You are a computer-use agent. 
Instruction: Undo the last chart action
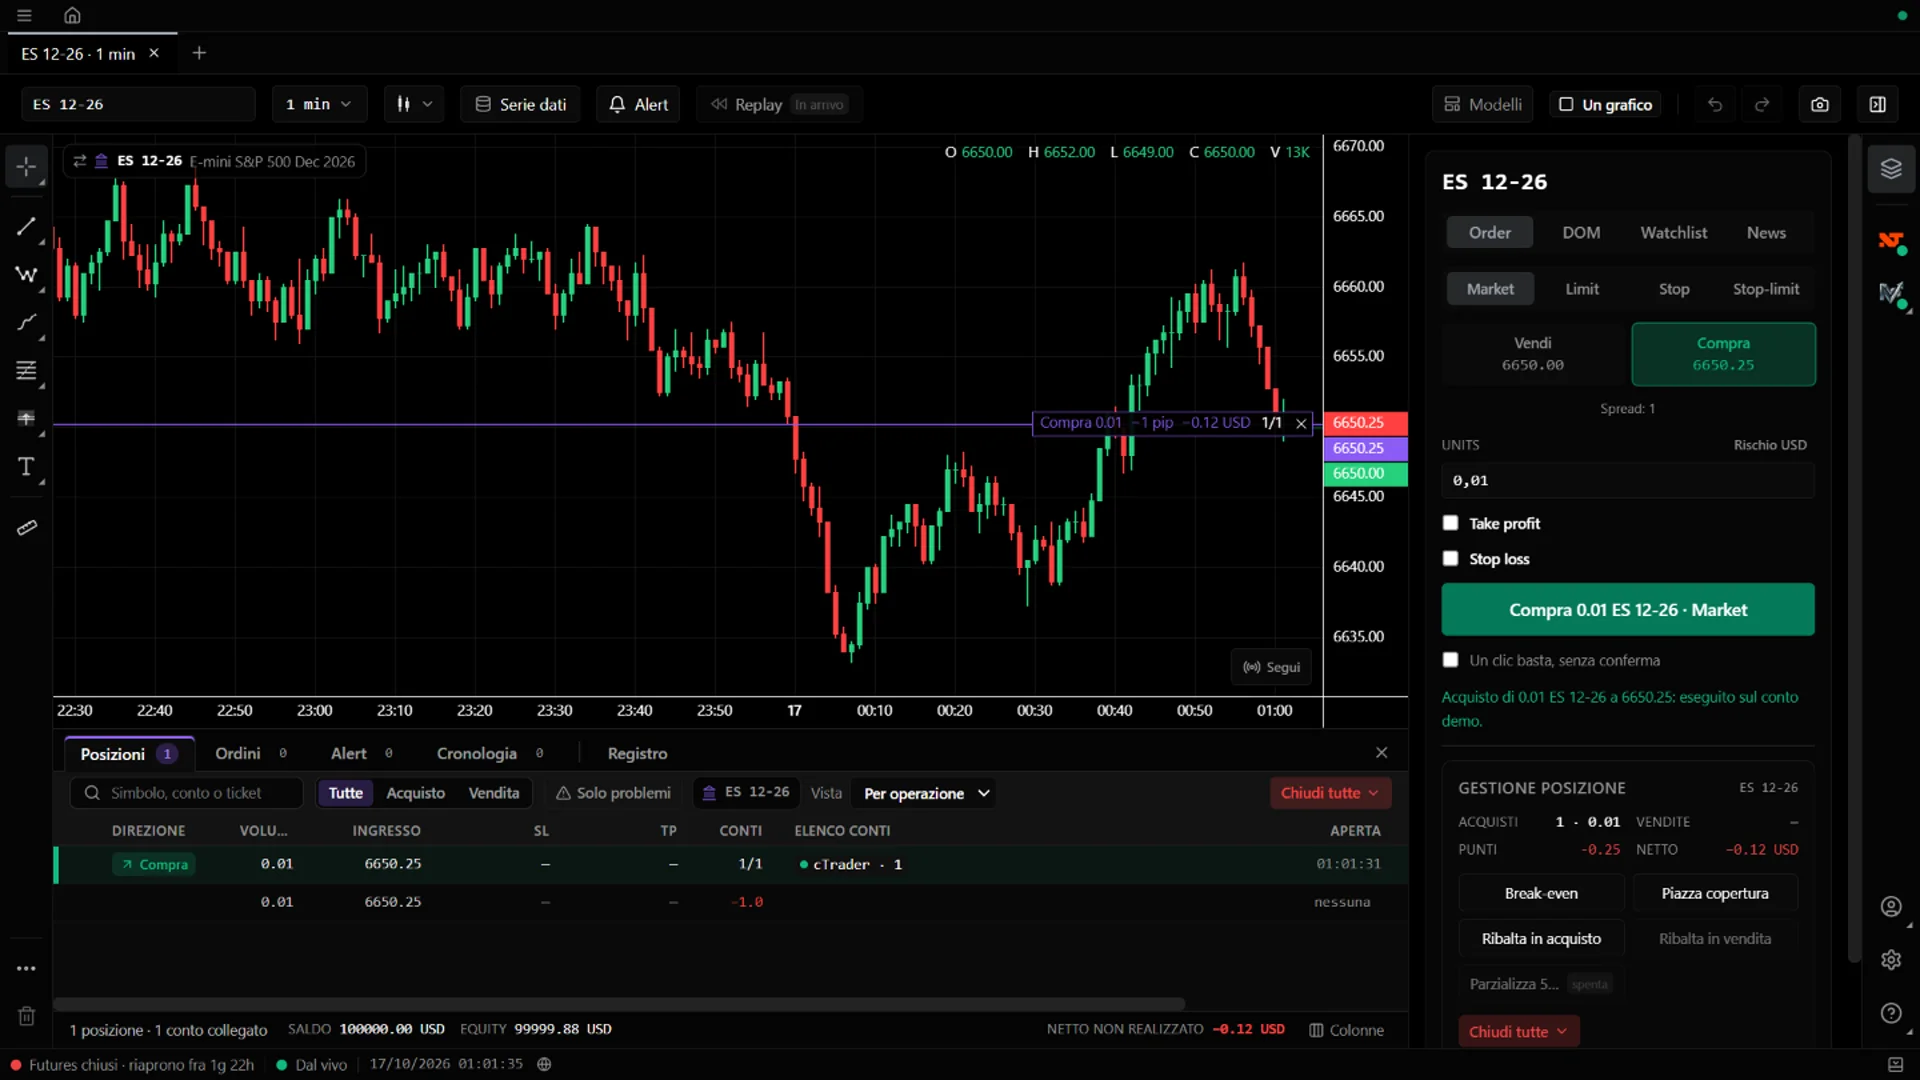(x=1715, y=104)
